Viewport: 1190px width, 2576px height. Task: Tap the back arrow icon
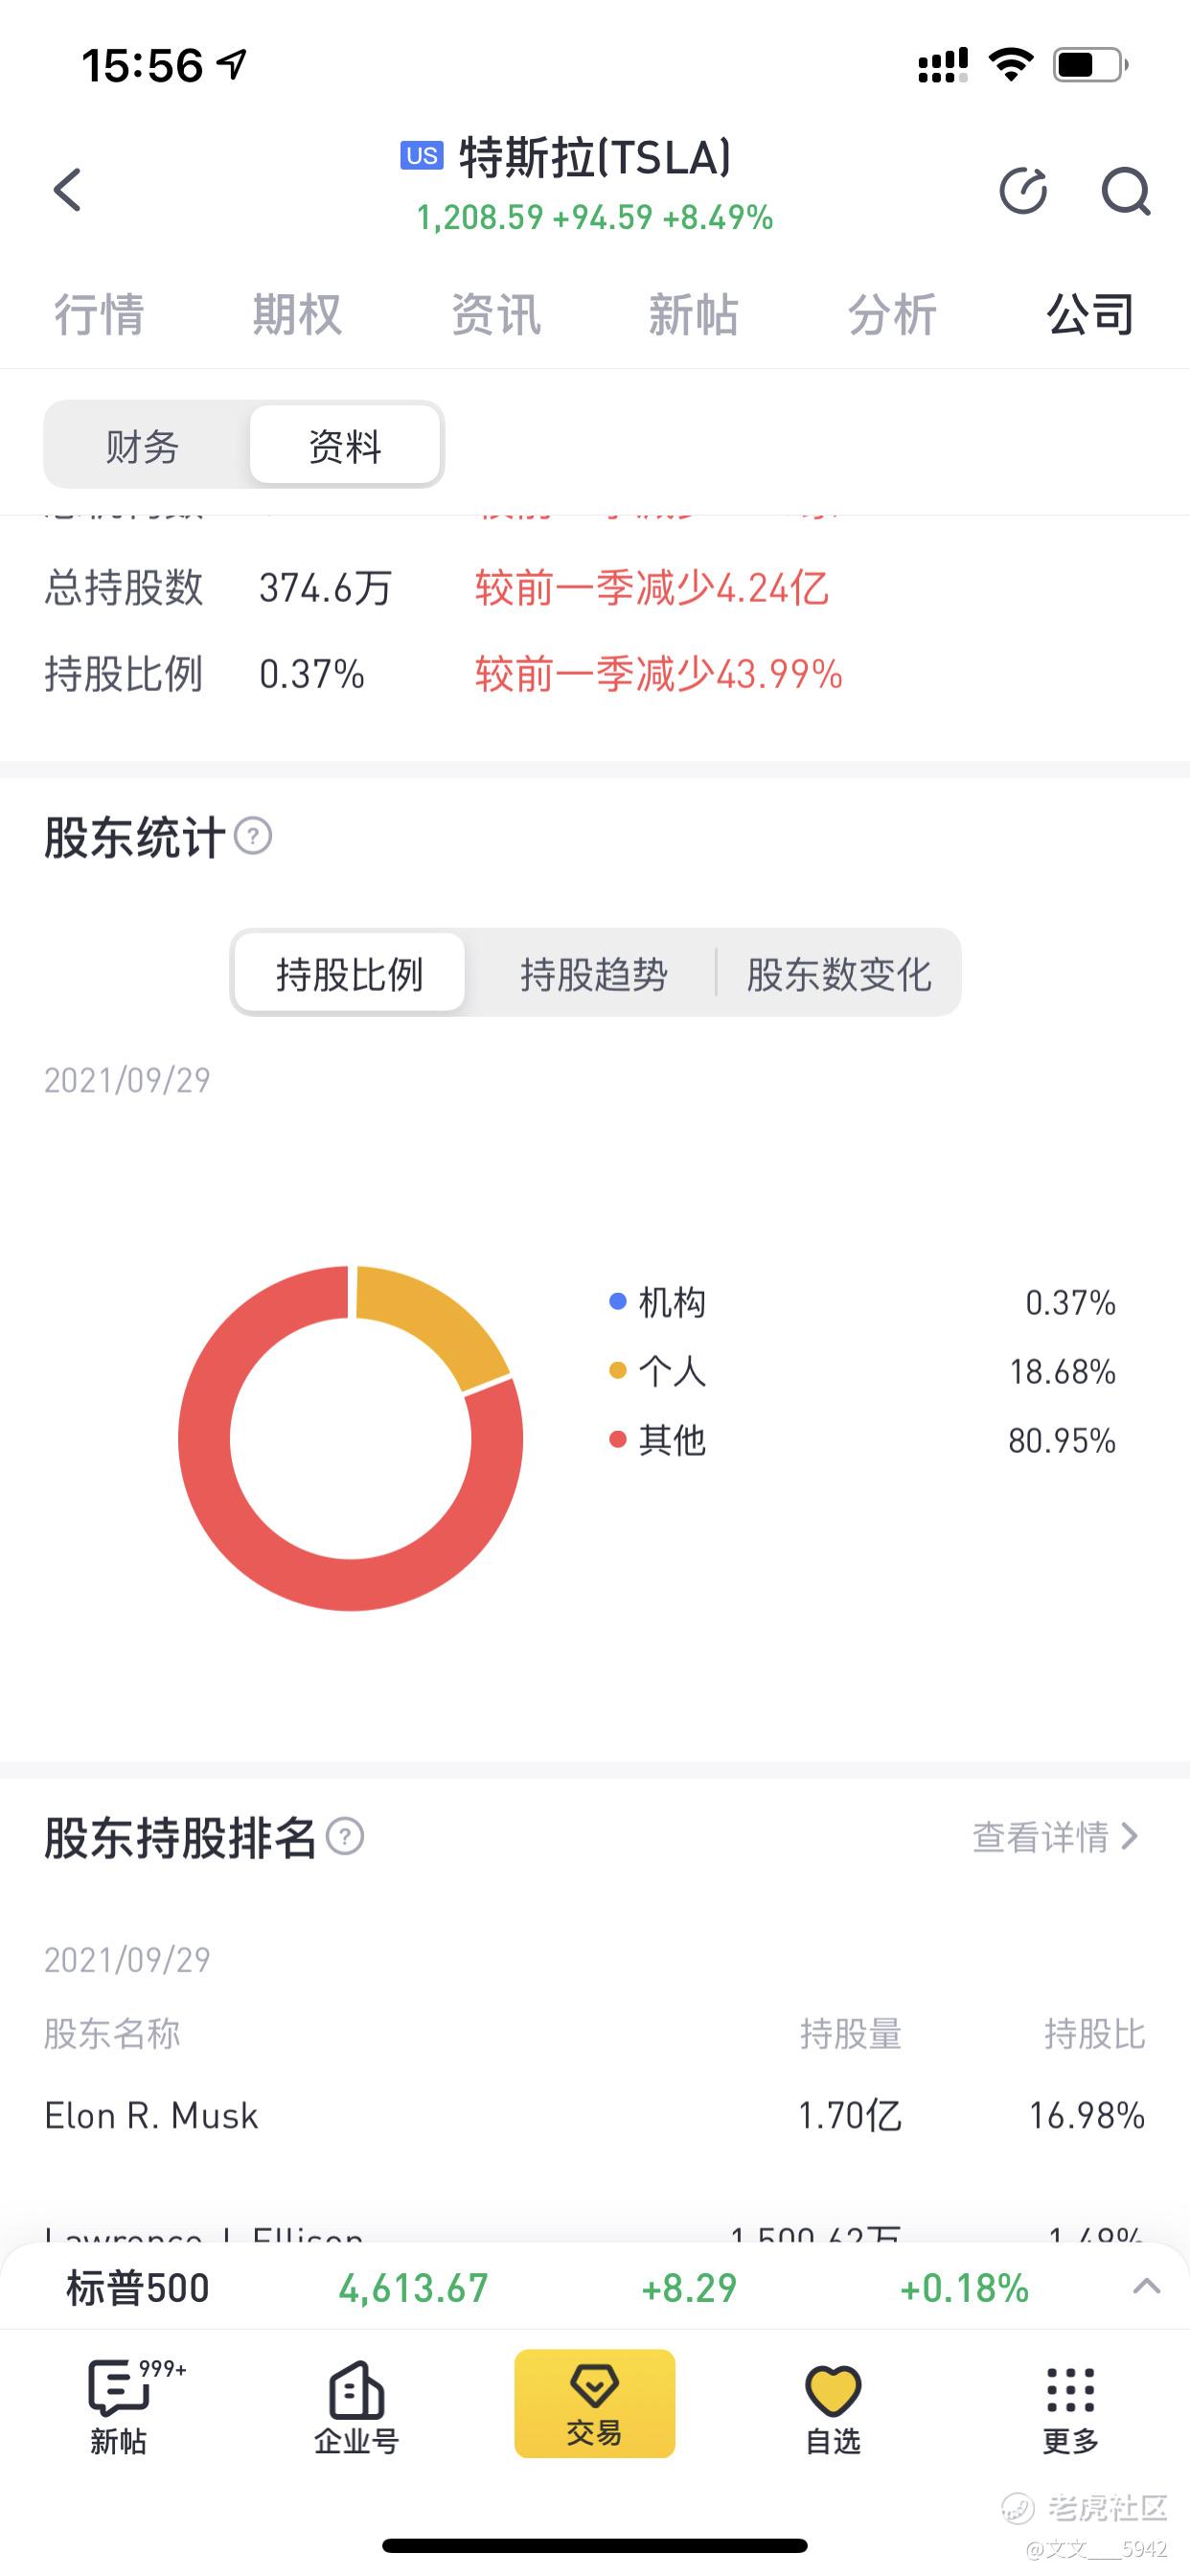[67, 190]
